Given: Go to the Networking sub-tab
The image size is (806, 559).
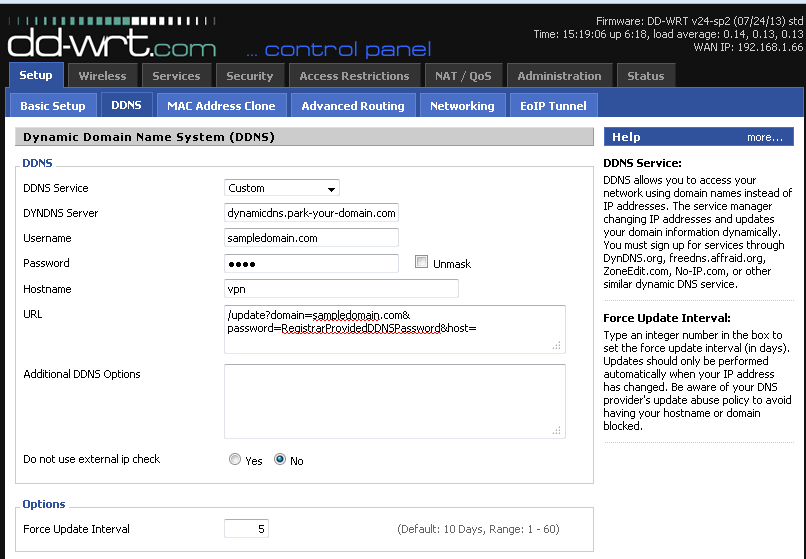Looking at the screenshot, I should click(463, 105).
